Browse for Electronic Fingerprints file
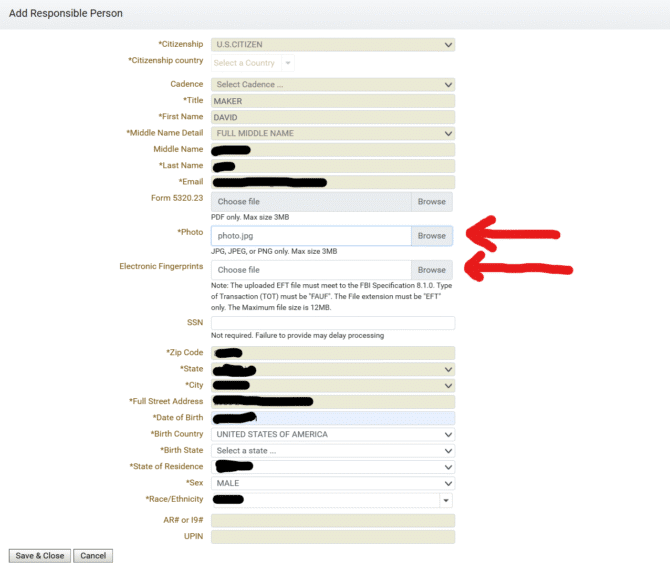Screen dimensions: 670x570 431,270
